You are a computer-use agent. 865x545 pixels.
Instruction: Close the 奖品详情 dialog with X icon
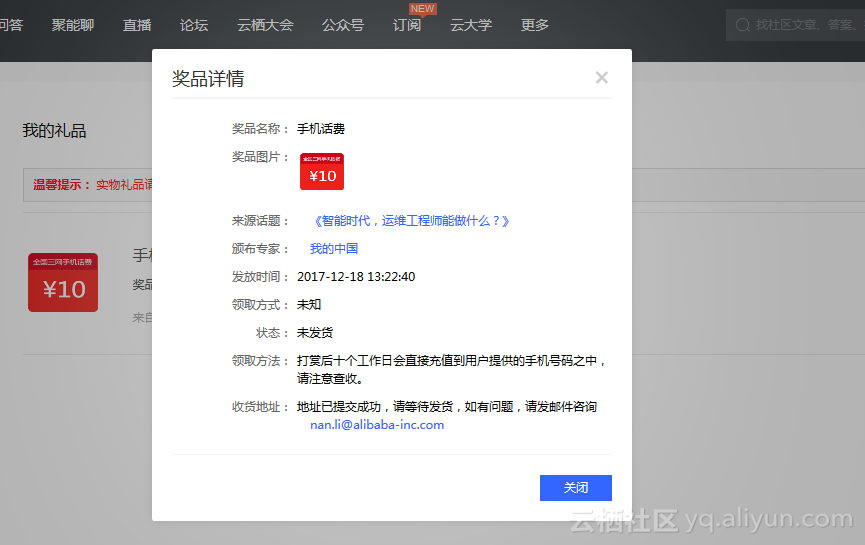tap(601, 78)
